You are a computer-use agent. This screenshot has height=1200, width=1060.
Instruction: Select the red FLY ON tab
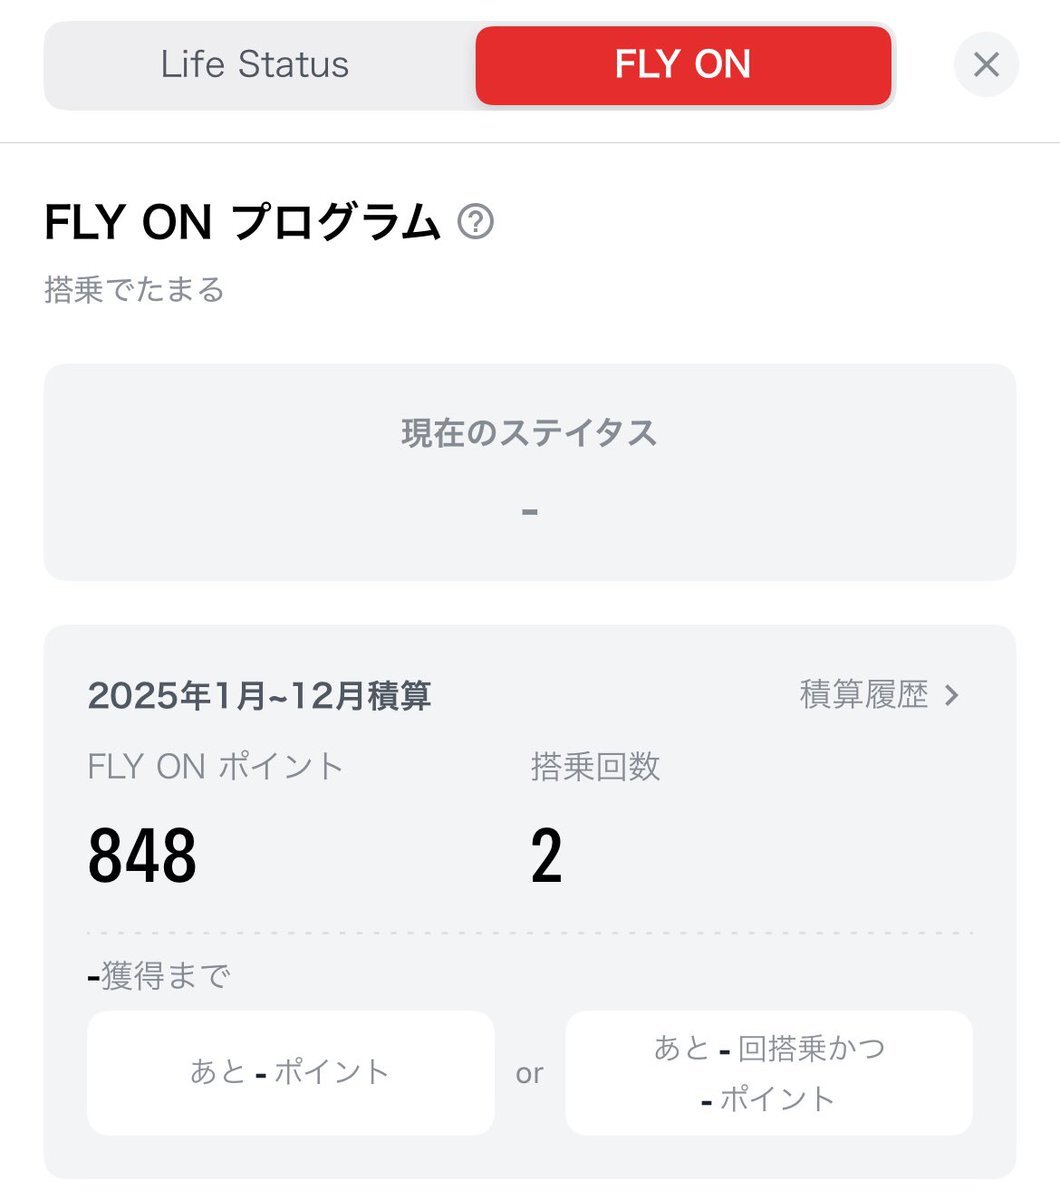(683, 65)
